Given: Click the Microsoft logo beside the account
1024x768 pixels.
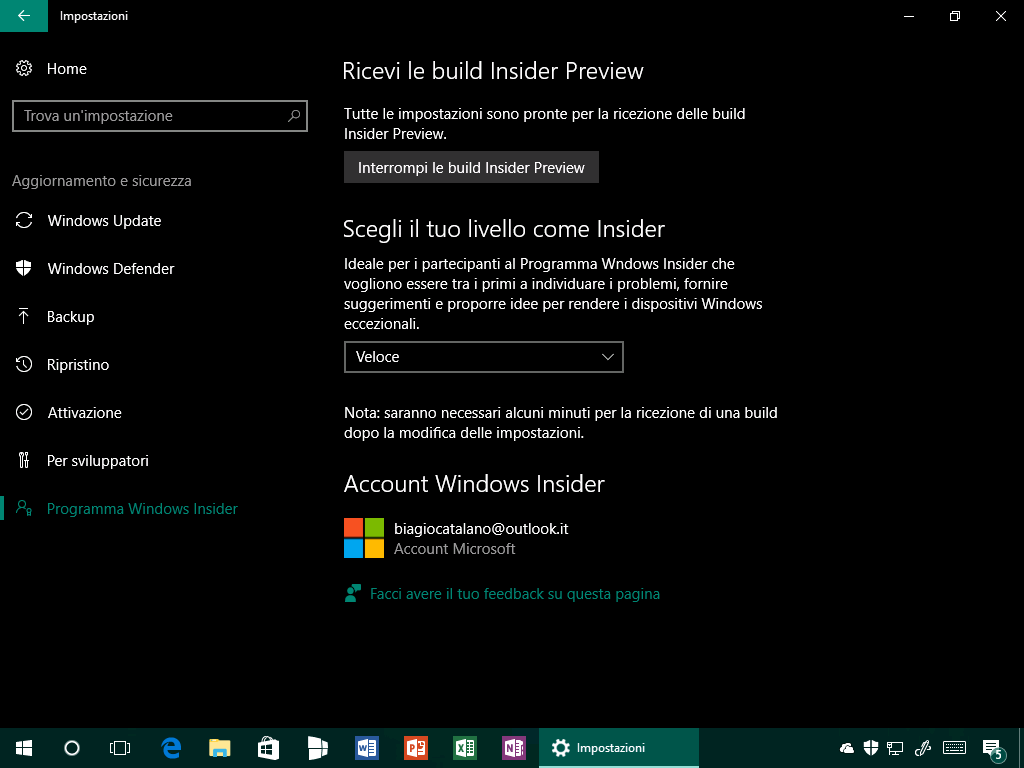Looking at the screenshot, I should point(364,538).
